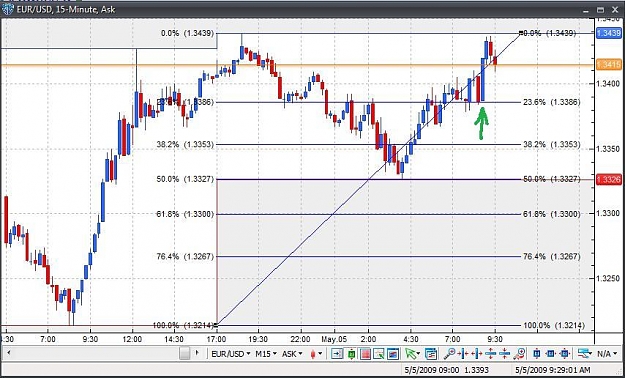This screenshot has width=625, height=378.
Task: Open the chart properties list icon
Action: point(431,354)
